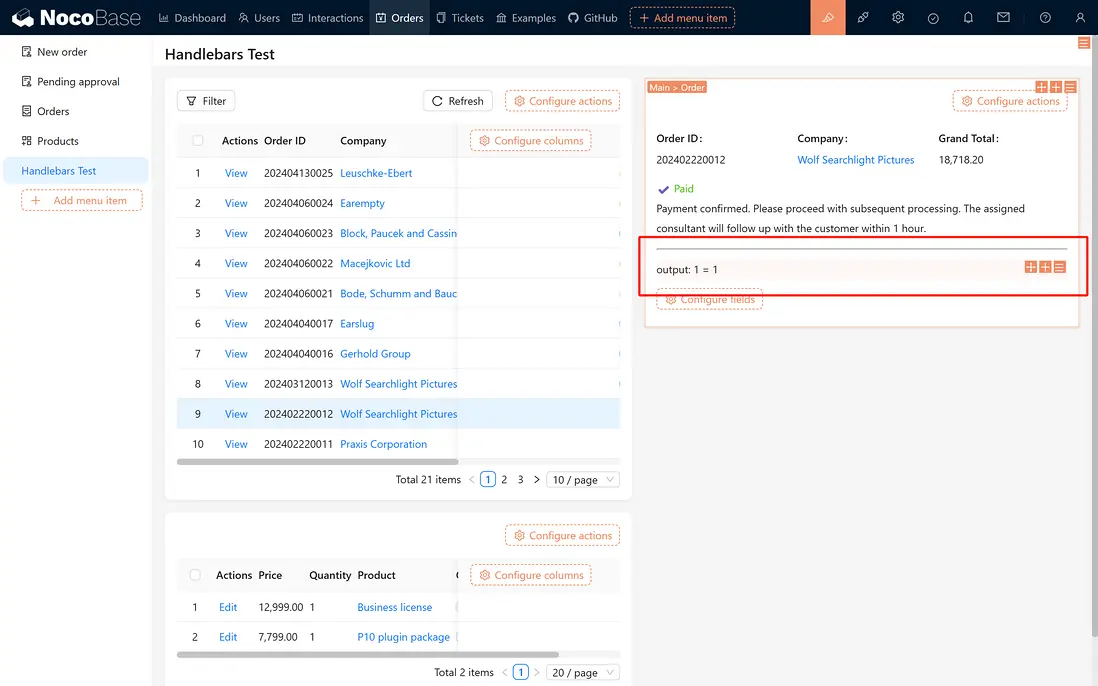Viewport: 1098px width, 686px height.
Task: Click the Orders sidebar icon
Action: 27,111
